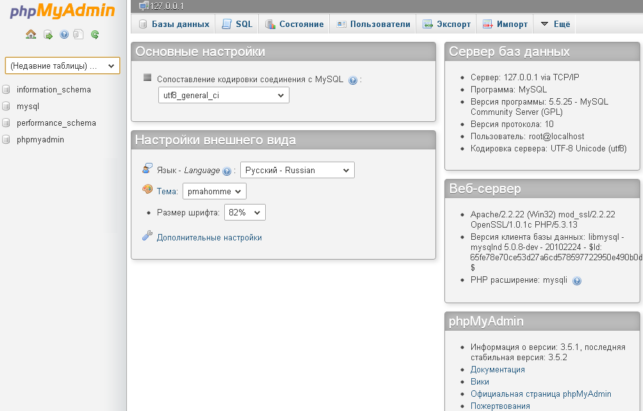Click the wrench icon beside Дополнительные настройки
The width and height of the screenshot is (643, 411).
pyautogui.click(x=147, y=235)
